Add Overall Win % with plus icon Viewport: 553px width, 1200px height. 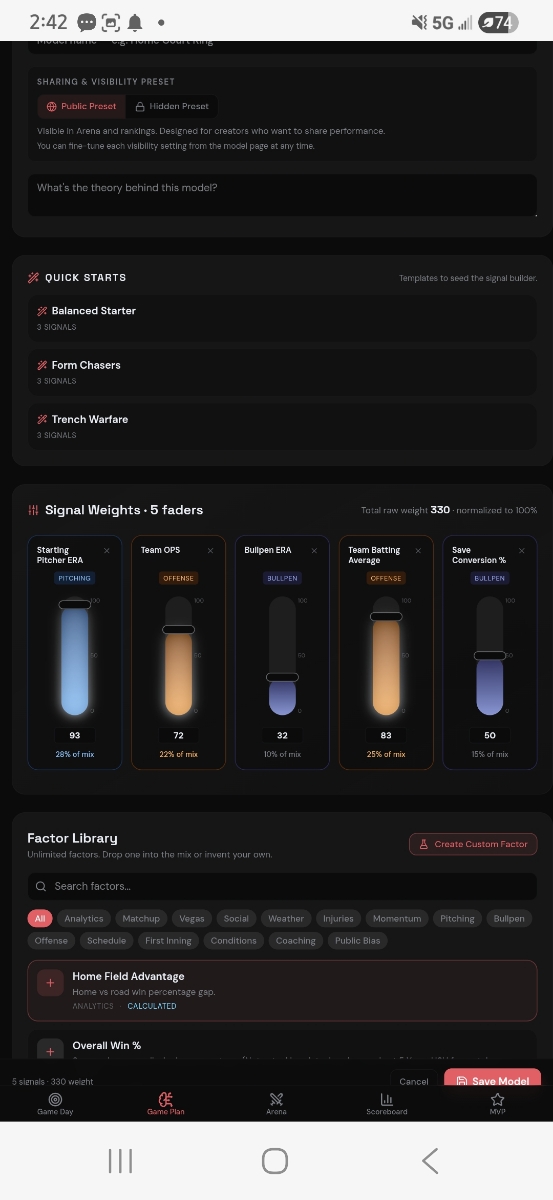tap(50, 1051)
